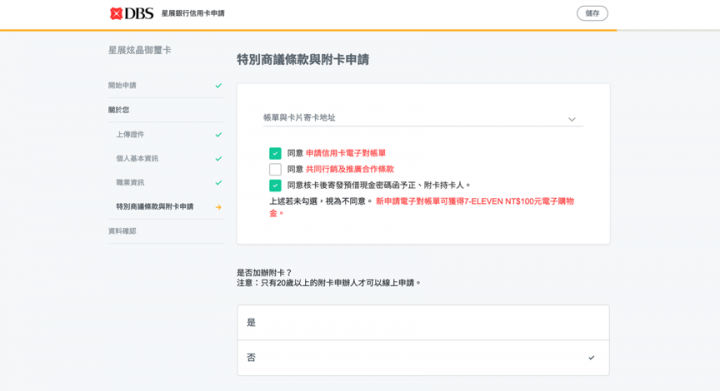Uncheck the 同意核卡後寄發預借現金密碼函 checkbox
The image size is (720, 391).
tap(275, 185)
